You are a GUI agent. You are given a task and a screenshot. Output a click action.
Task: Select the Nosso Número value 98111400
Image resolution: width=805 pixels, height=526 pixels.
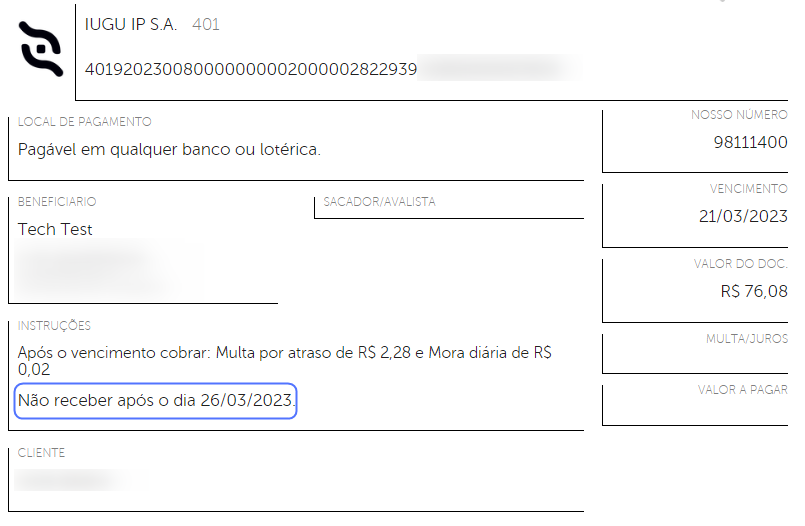[750, 142]
